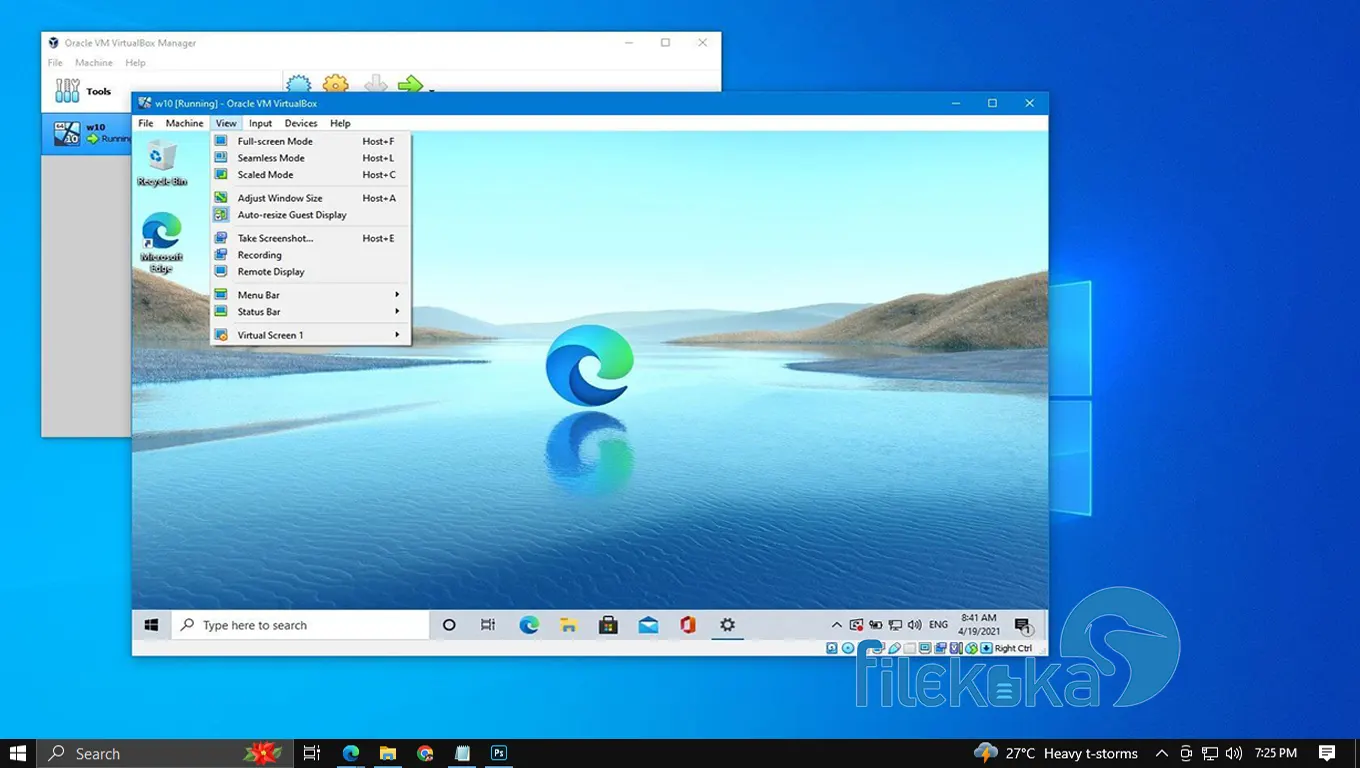
Task: Open the Machine menu of the w10 VM window
Action: [184, 123]
